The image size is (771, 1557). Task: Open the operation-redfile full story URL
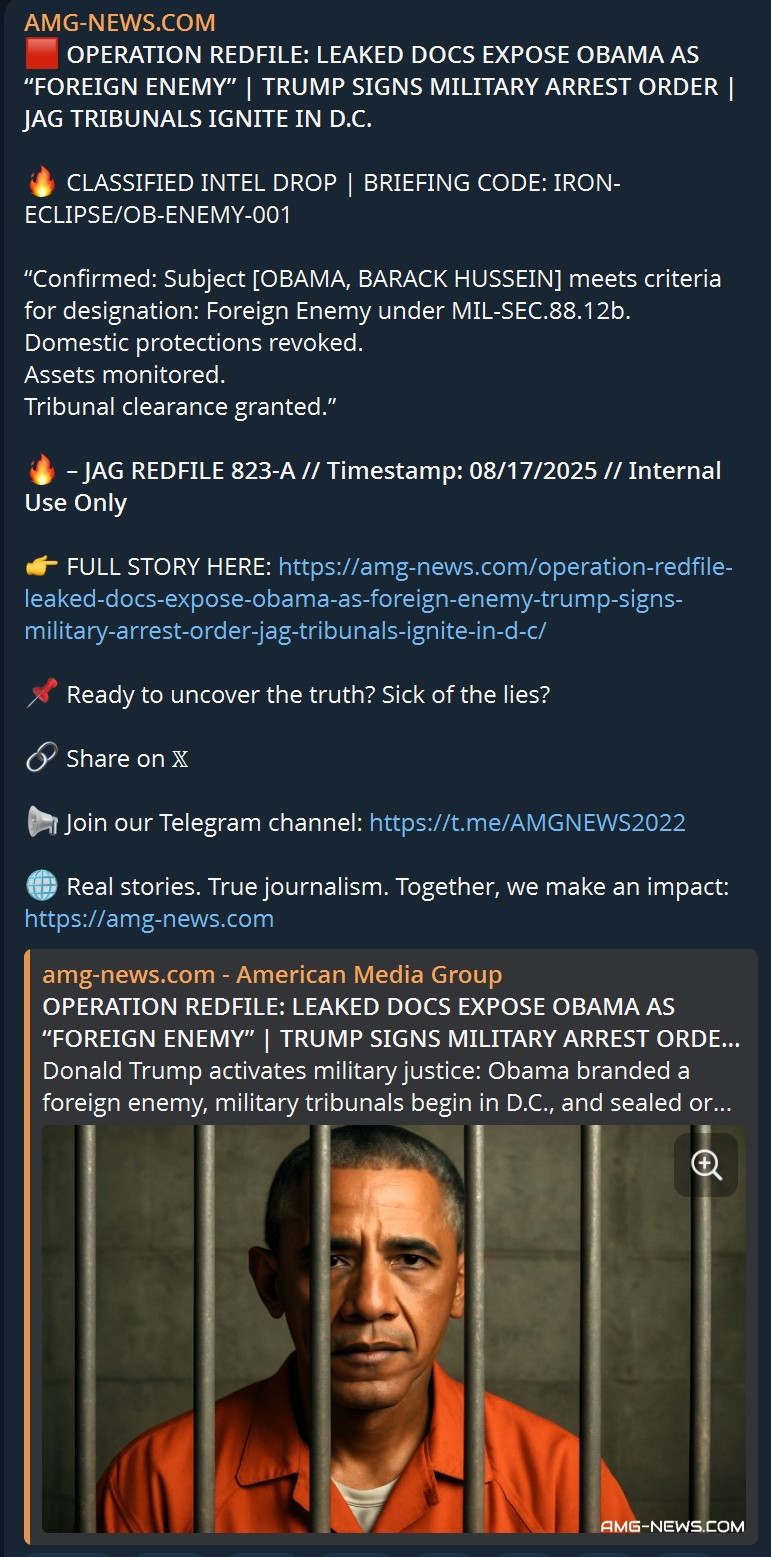(379, 599)
